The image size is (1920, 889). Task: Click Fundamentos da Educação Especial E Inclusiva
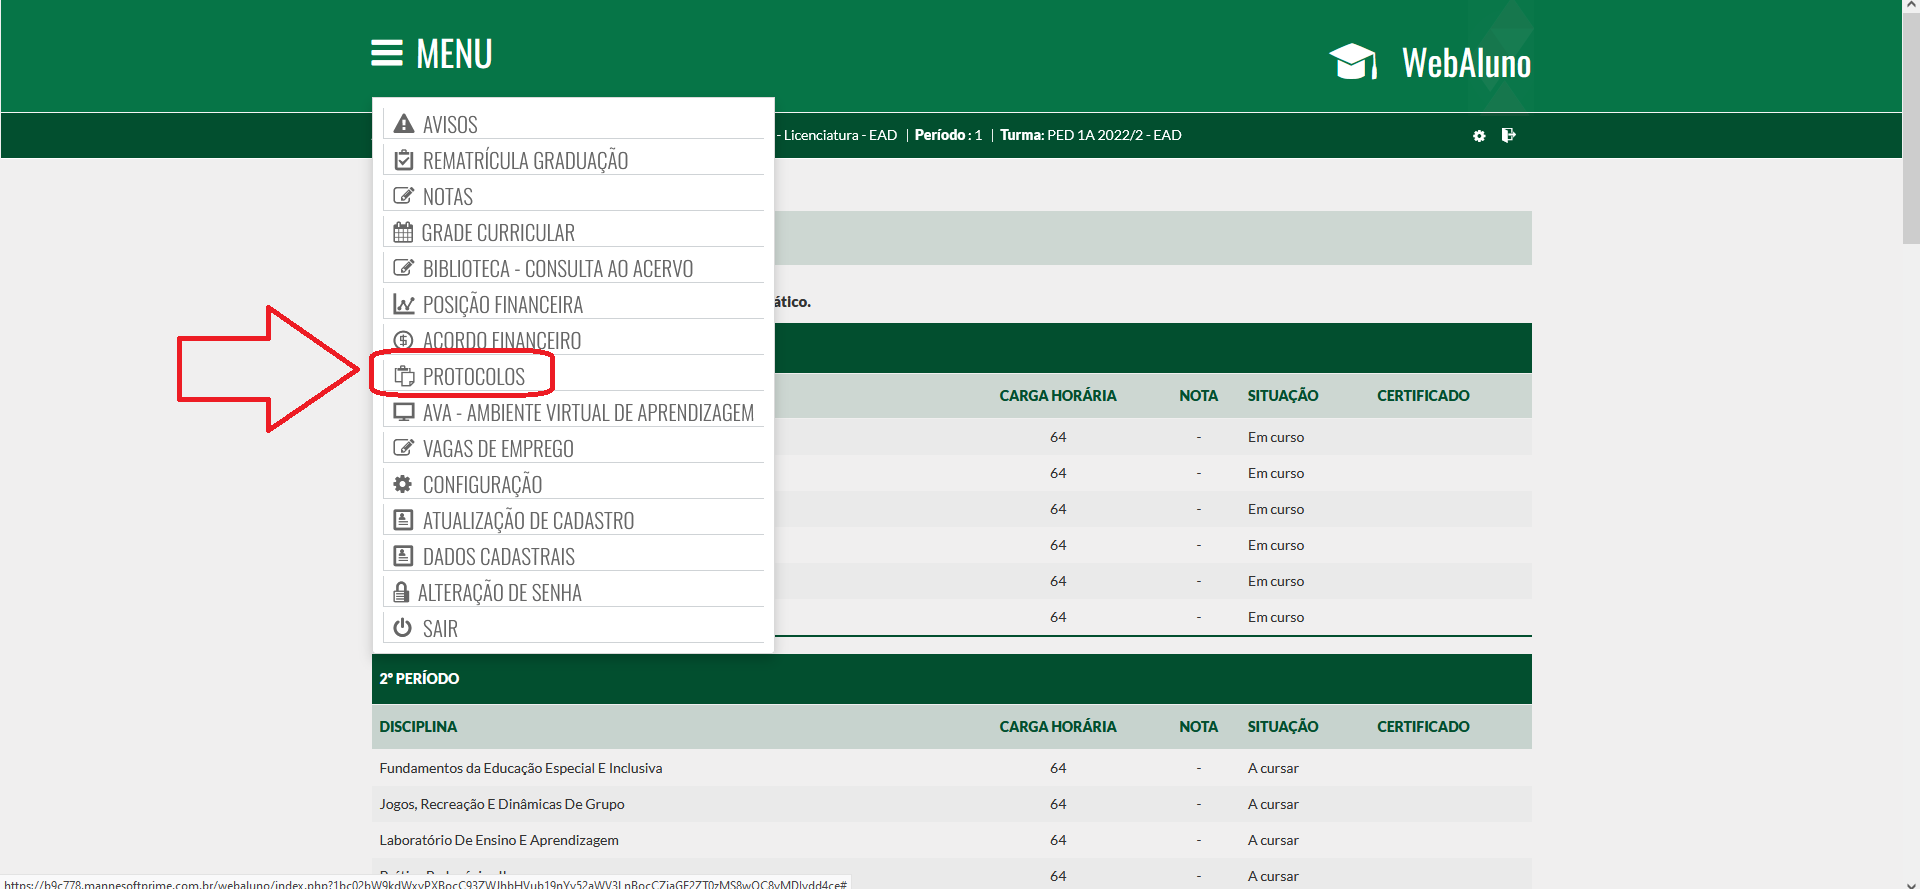pos(520,768)
